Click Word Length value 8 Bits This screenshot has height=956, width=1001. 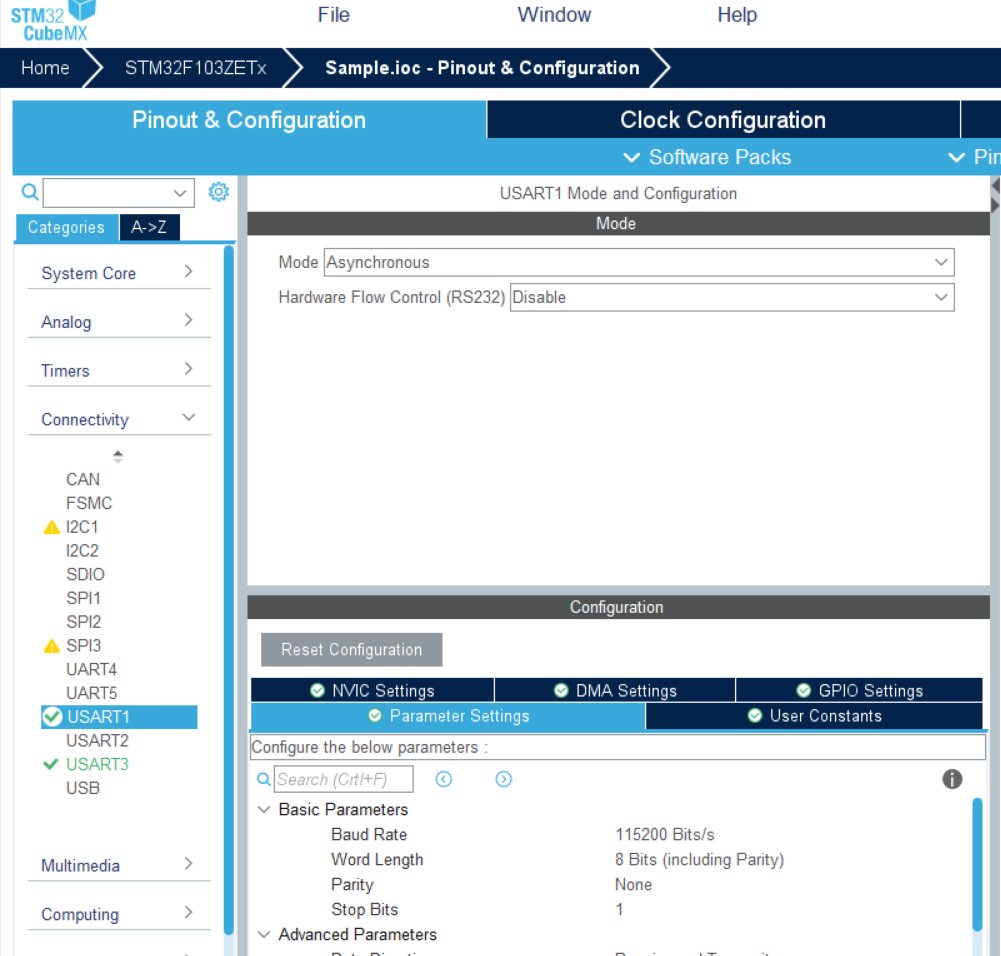tap(699, 860)
